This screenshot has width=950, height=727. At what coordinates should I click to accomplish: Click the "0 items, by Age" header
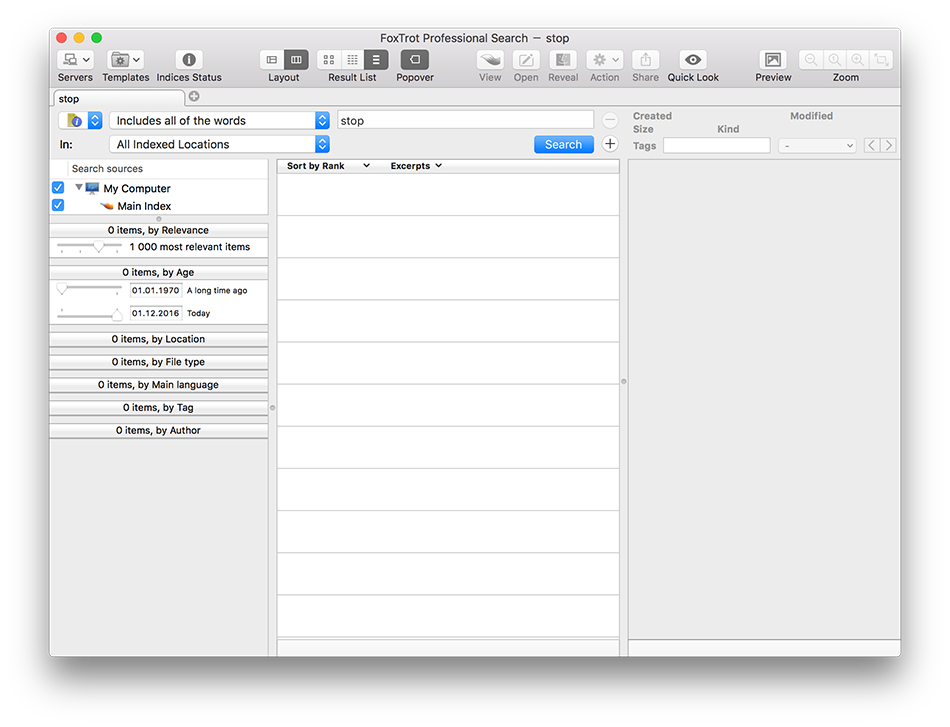[158, 273]
